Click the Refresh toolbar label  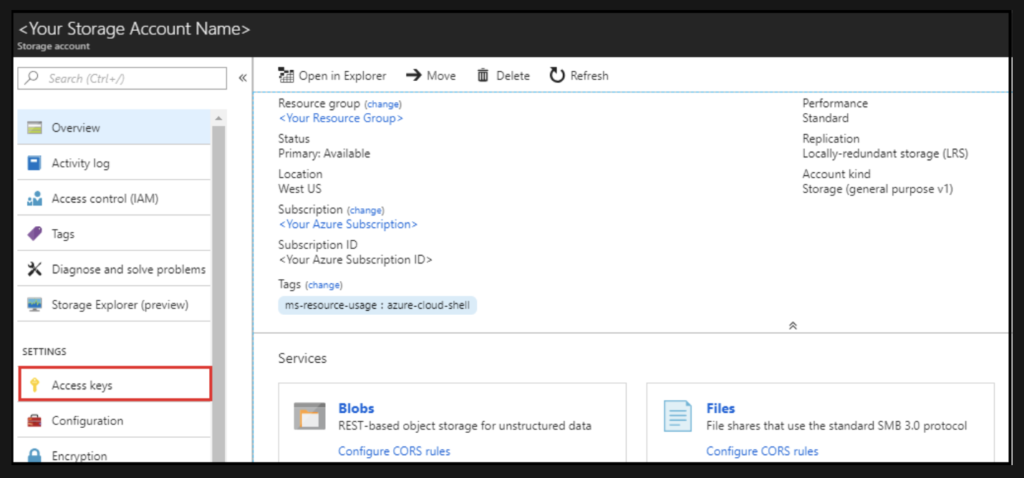coord(589,76)
